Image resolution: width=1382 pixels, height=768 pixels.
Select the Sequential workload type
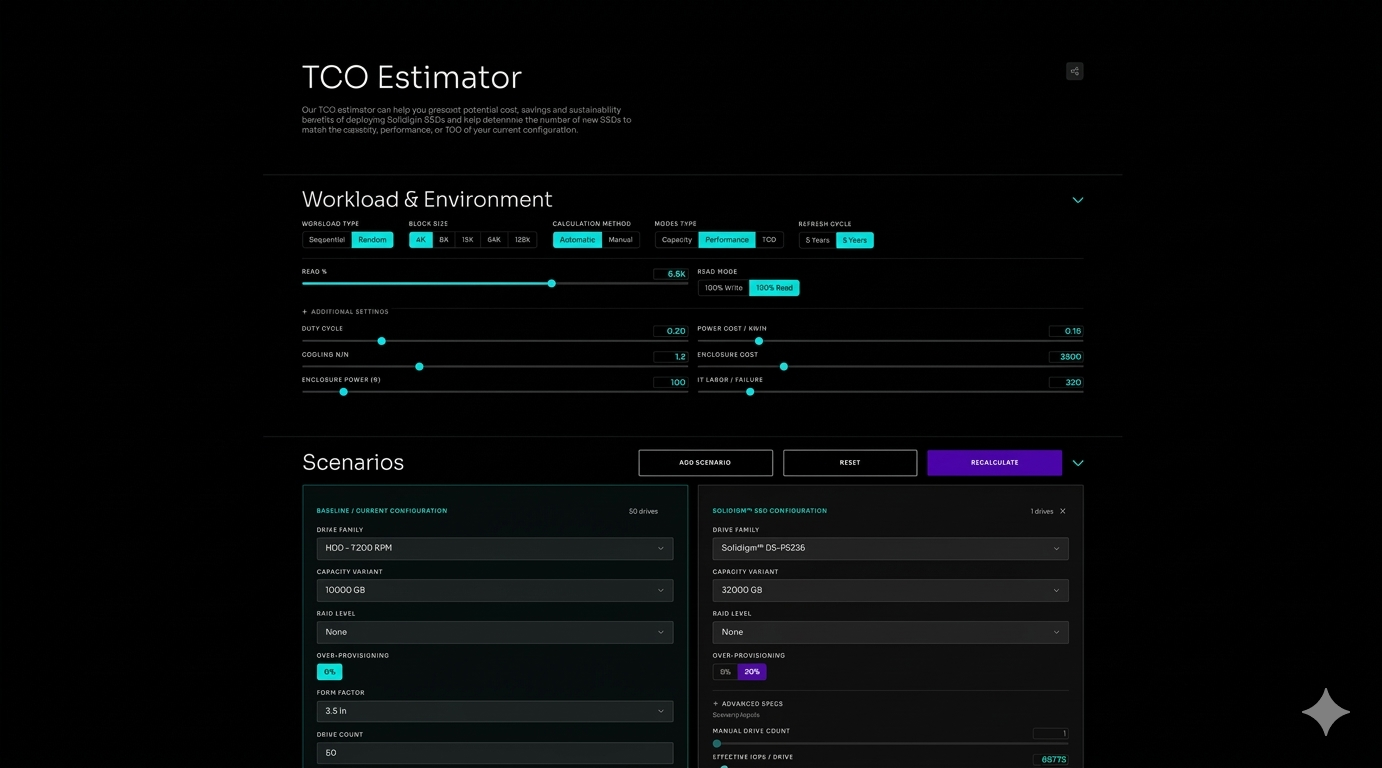(326, 239)
